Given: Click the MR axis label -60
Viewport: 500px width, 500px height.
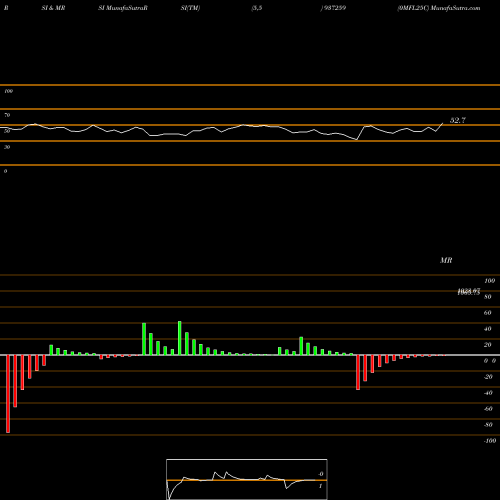Looking at the screenshot, I should 488,409.
